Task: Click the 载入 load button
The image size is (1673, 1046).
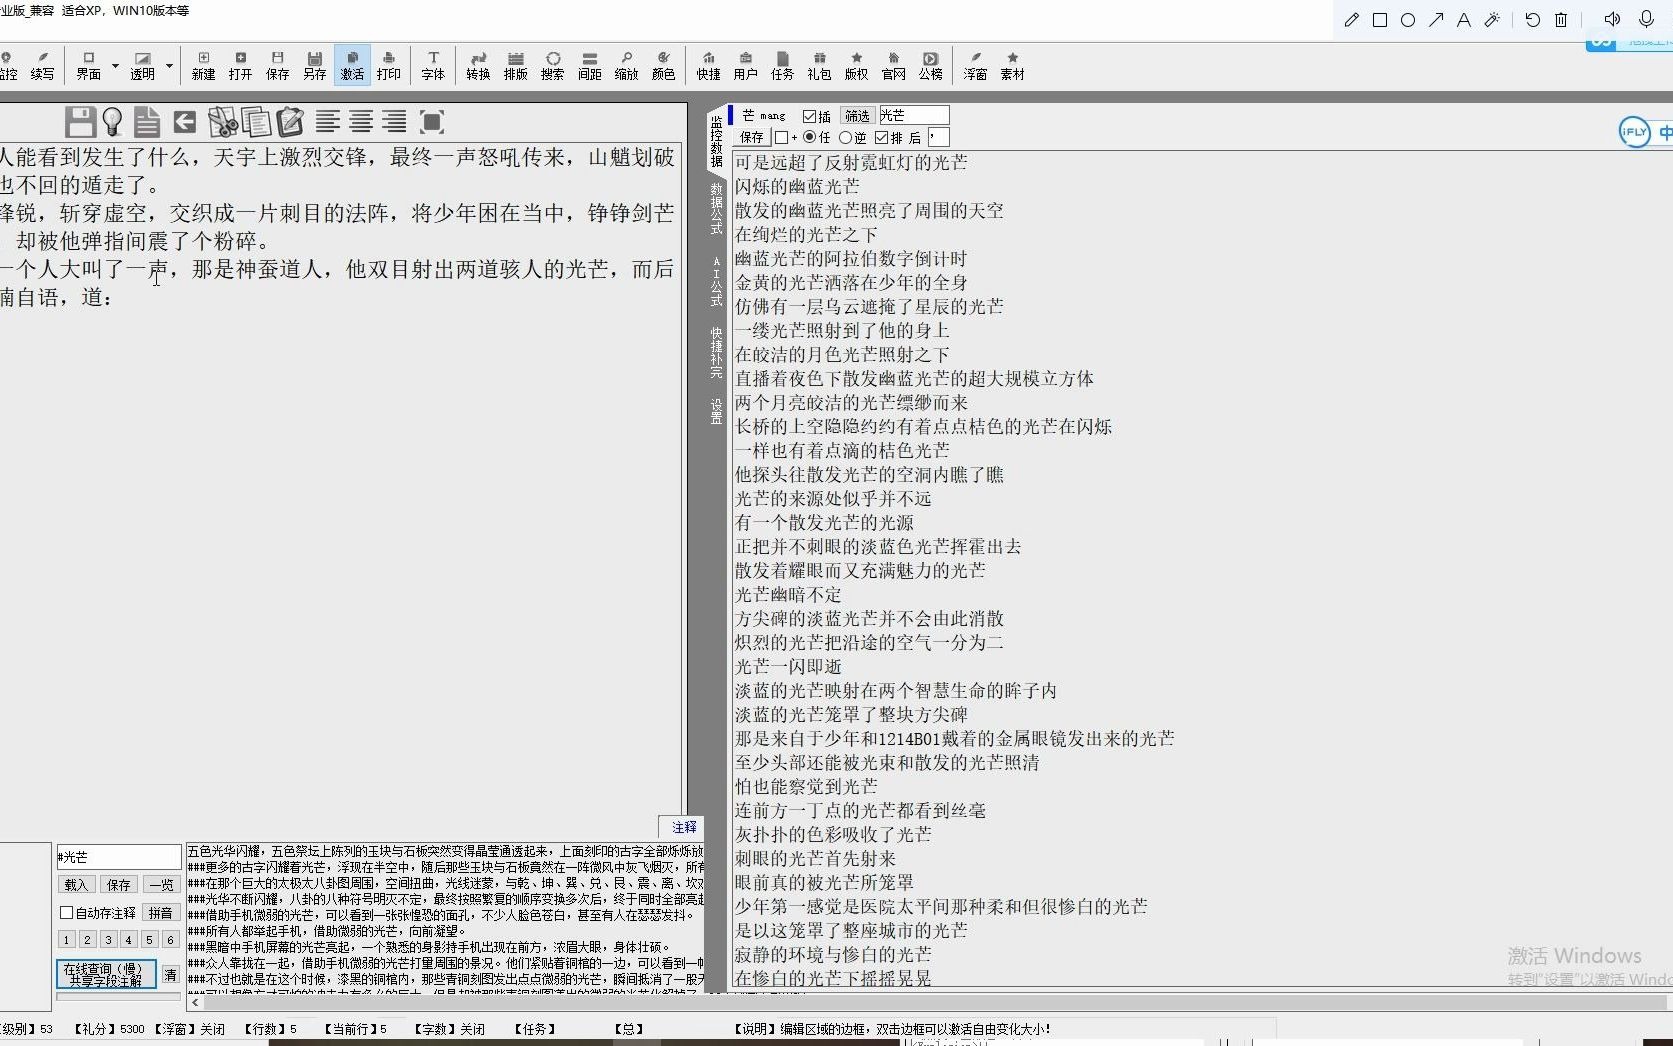Action: coord(76,885)
